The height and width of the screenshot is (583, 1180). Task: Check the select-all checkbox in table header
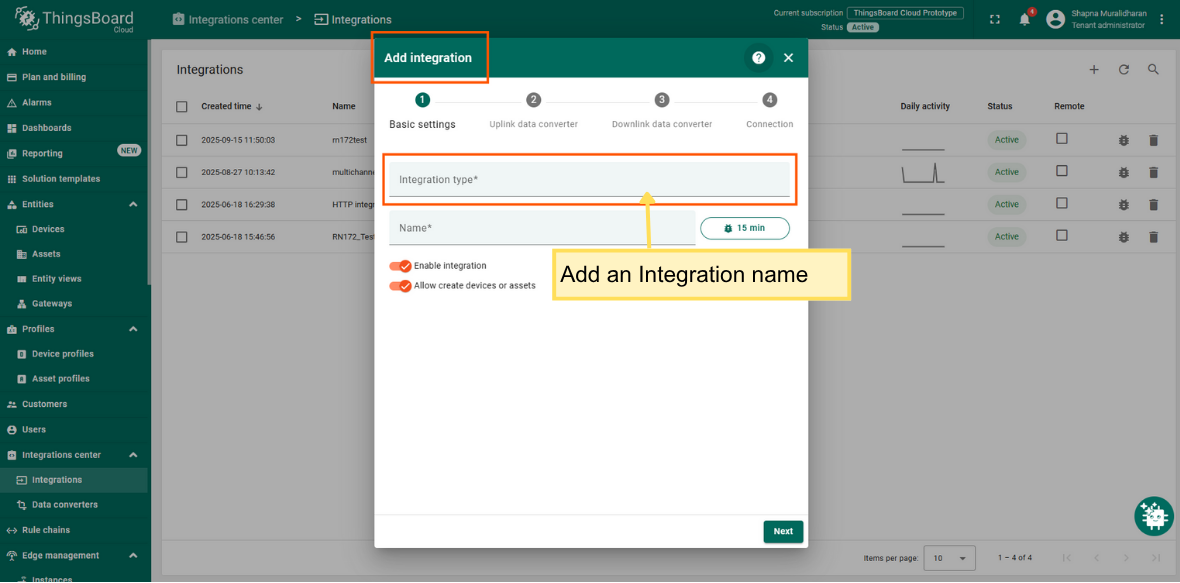click(182, 107)
